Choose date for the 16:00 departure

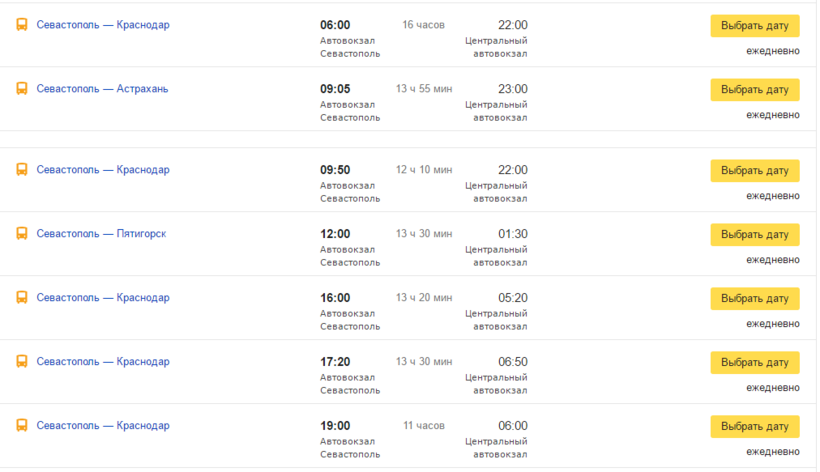755,298
